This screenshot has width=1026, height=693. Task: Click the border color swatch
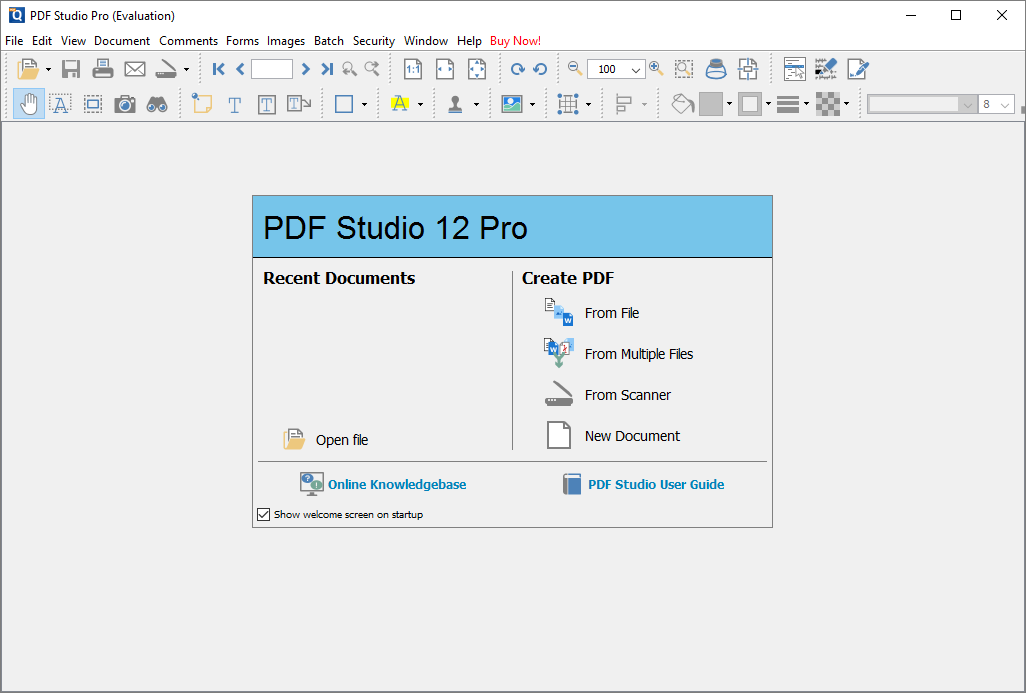point(750,104)
